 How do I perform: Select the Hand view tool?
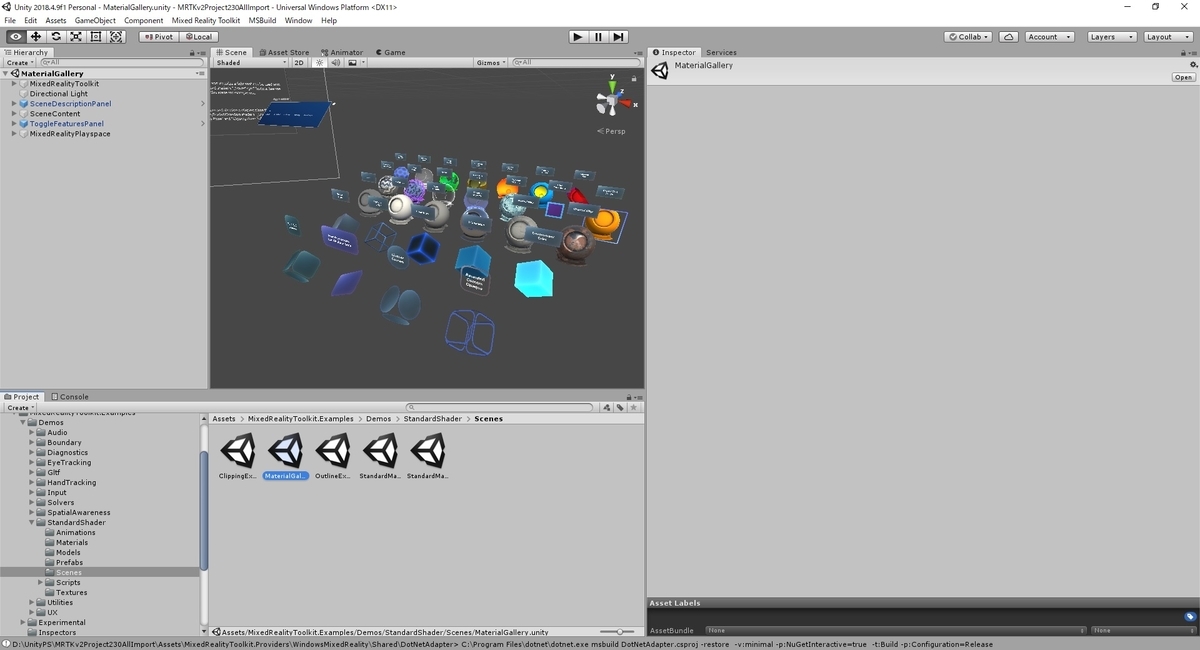point(16,36)
